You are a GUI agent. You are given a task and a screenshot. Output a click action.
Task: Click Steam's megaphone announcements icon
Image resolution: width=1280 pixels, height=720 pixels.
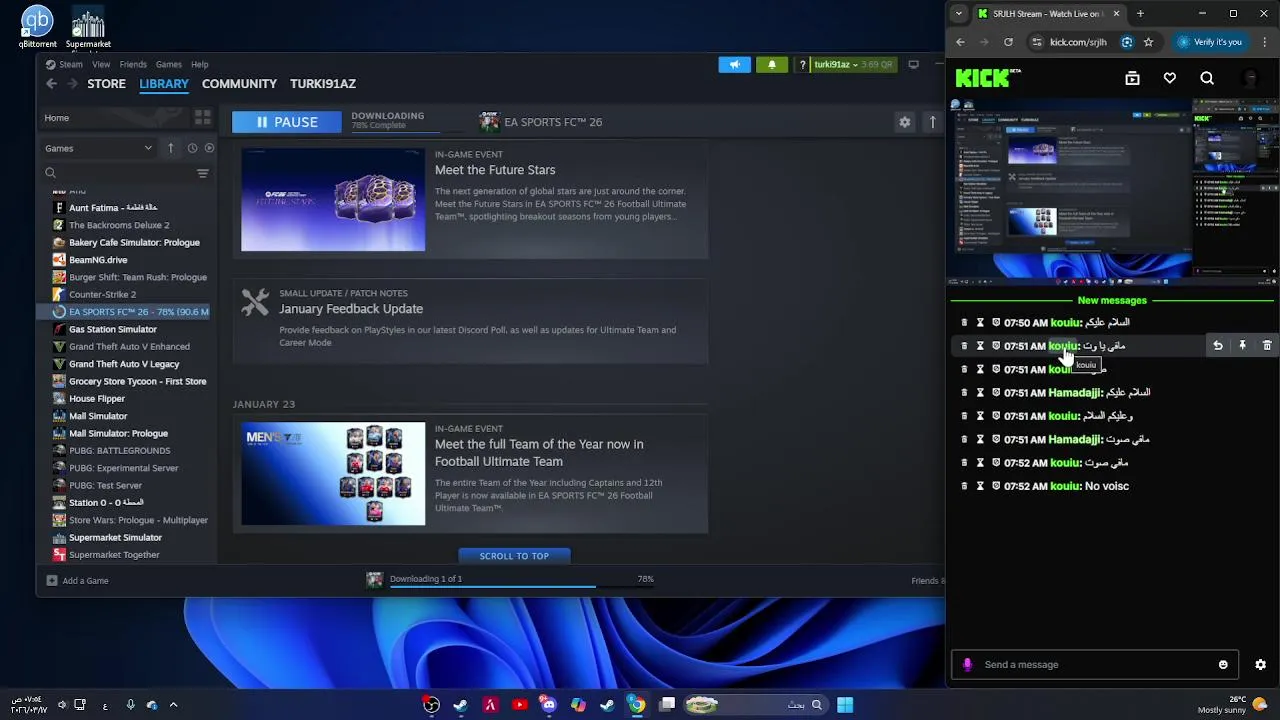(x=735, y=64)
